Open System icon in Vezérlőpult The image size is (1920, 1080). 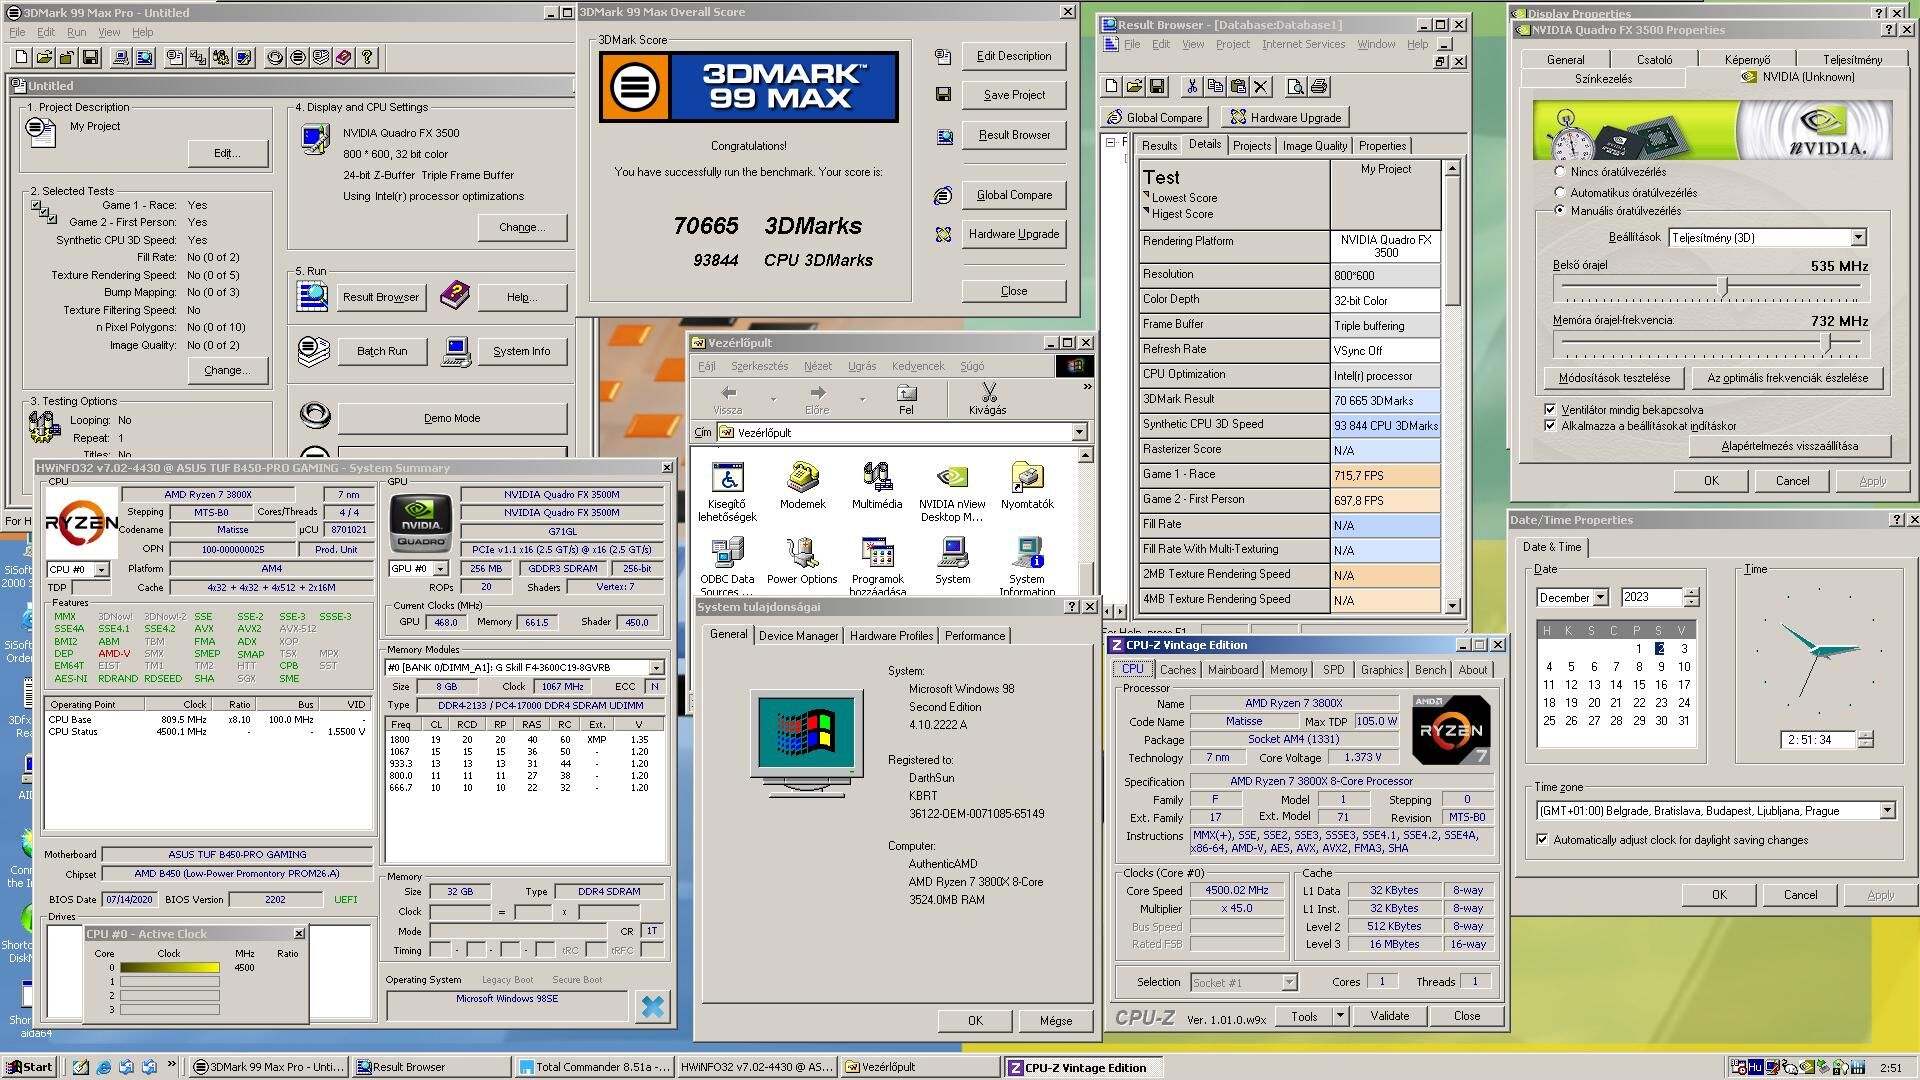(x=952, y=561)
